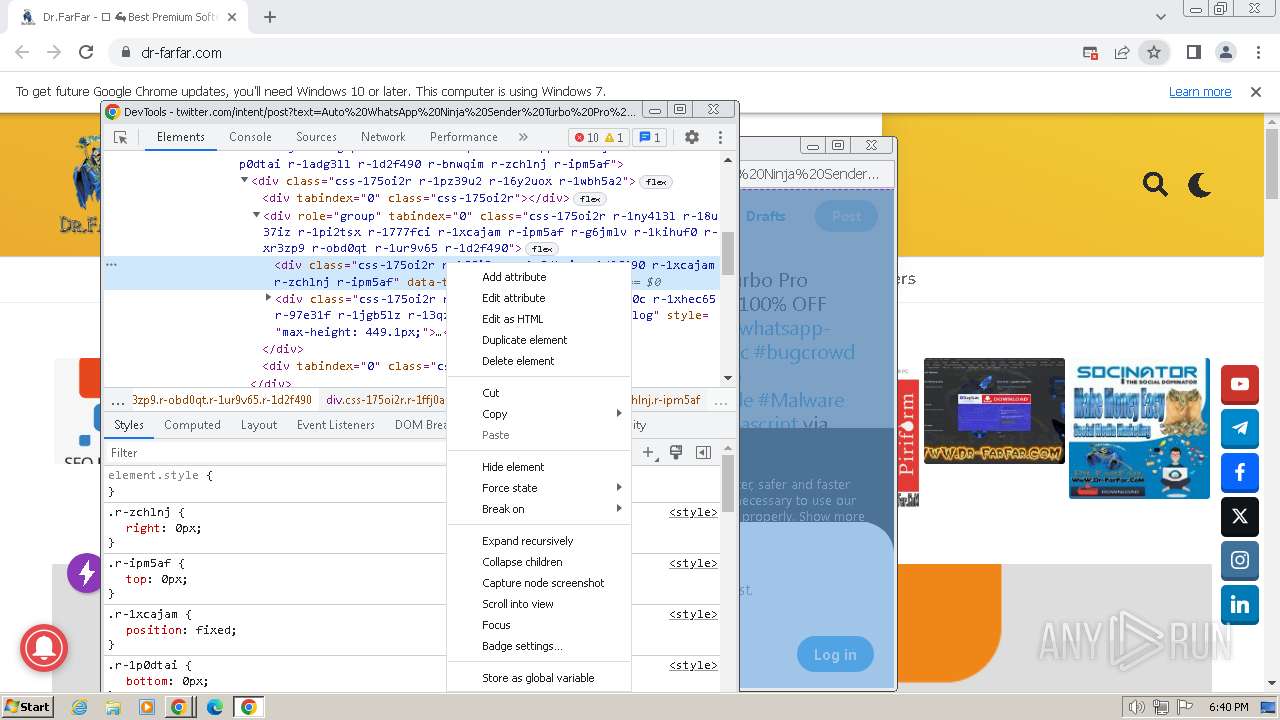
Task: Choose Collapse children
Action: click(539, 562)
